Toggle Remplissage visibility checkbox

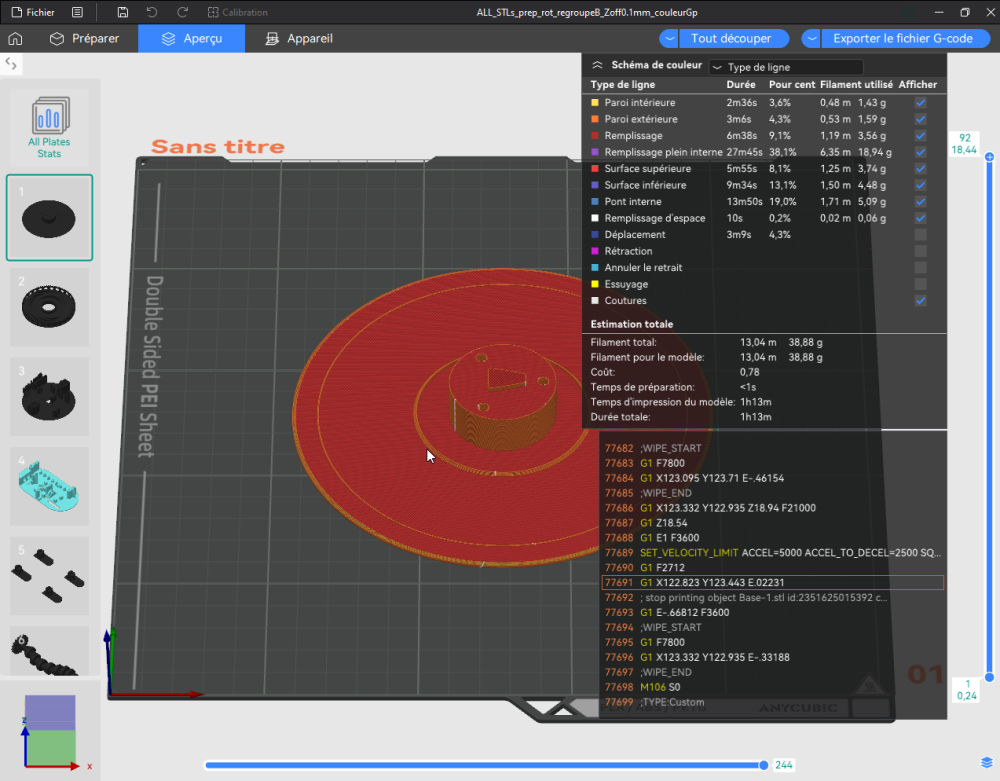tap(920, 136)
